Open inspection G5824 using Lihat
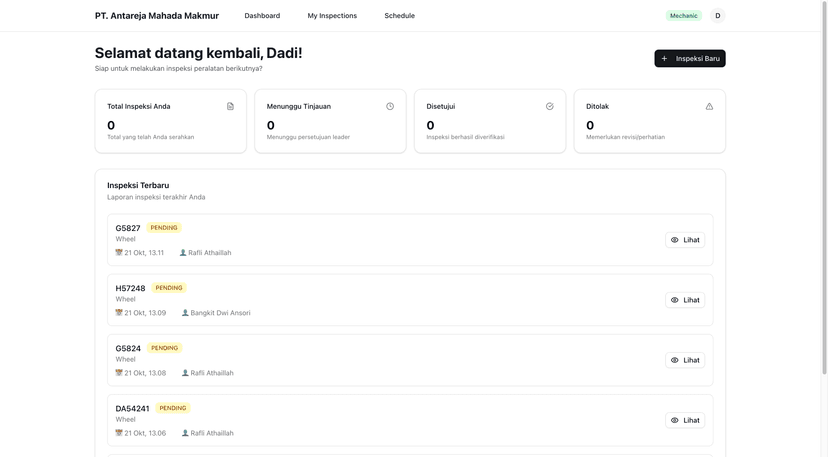 pyautogui.click(x=685, y=360)
